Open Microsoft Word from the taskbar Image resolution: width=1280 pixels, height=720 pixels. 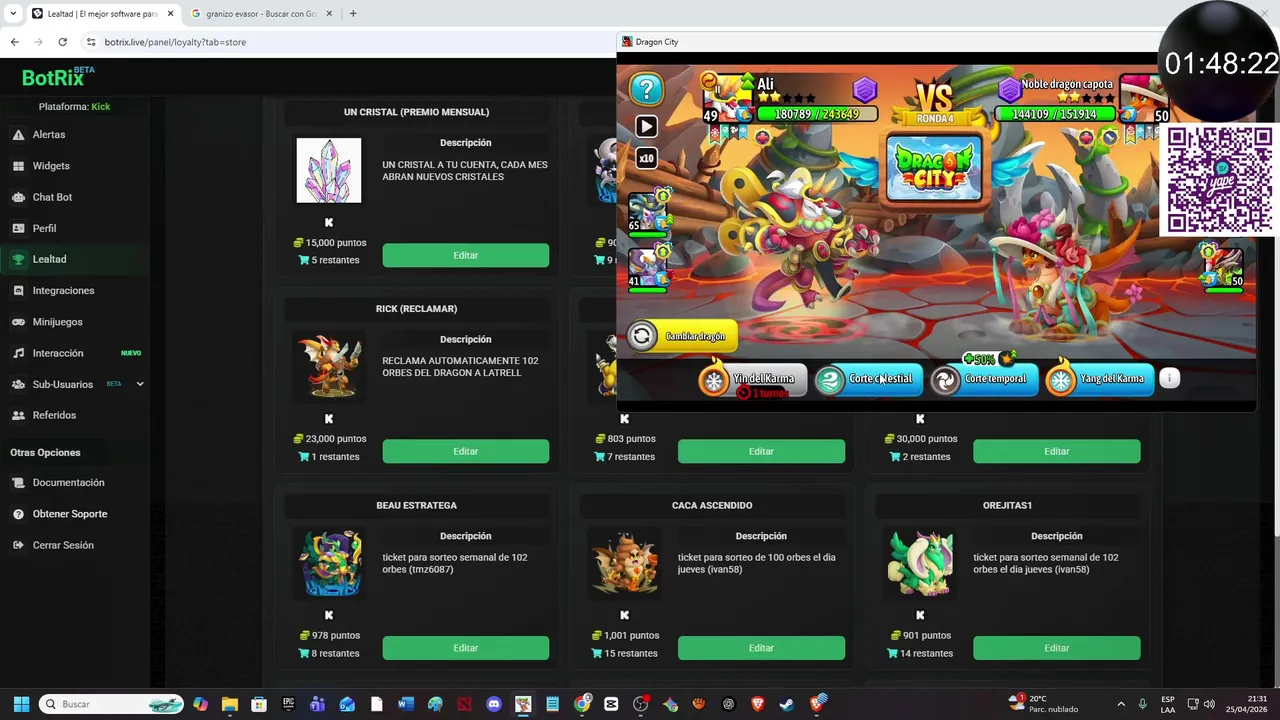pyautogui.click(x=406, y=704)
